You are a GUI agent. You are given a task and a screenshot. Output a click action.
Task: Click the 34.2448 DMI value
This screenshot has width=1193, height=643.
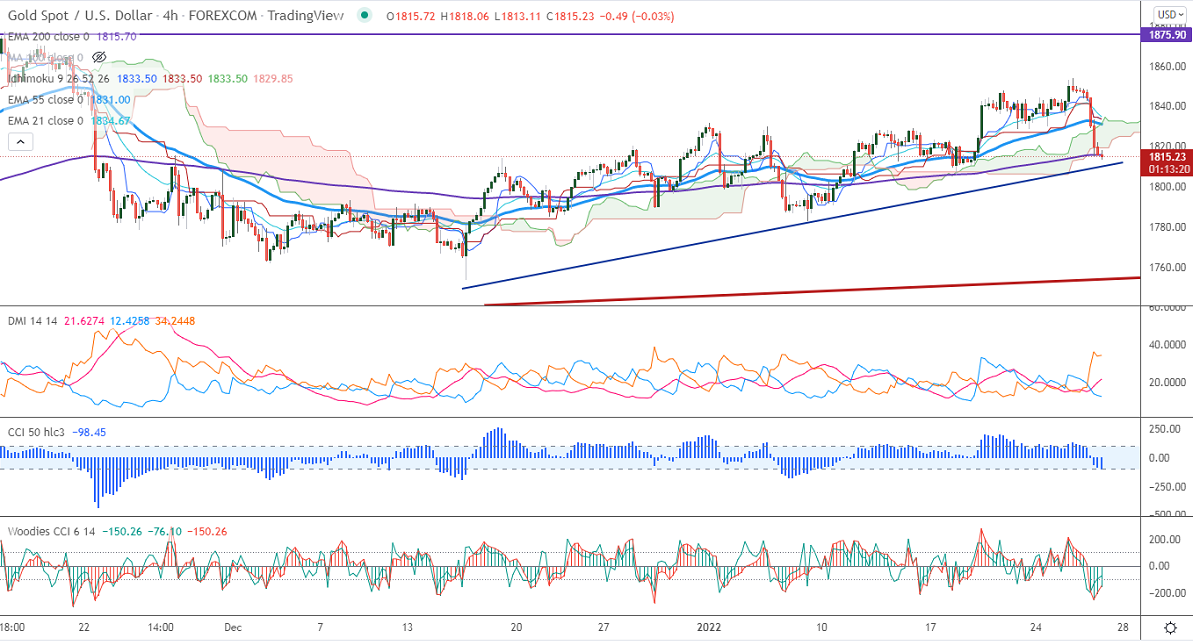[x=174, y=321]
